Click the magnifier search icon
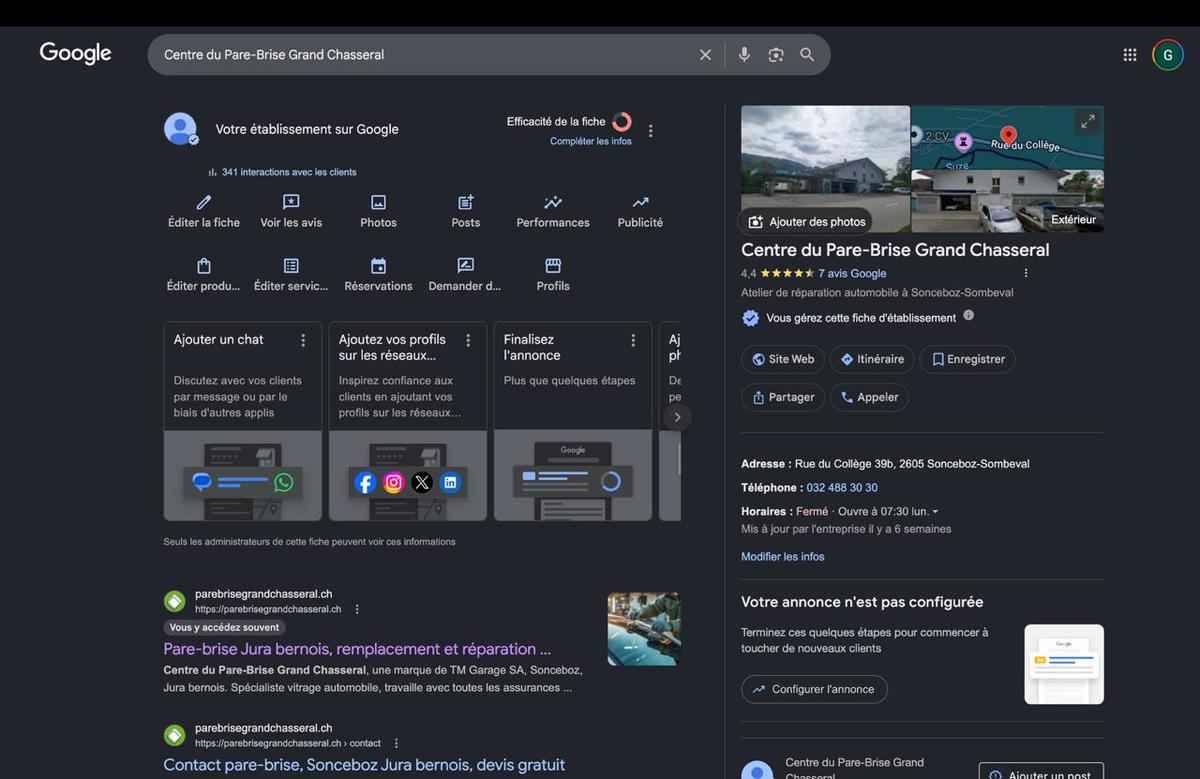Viewport: 1200px width, 779px height. pos(807,55)
